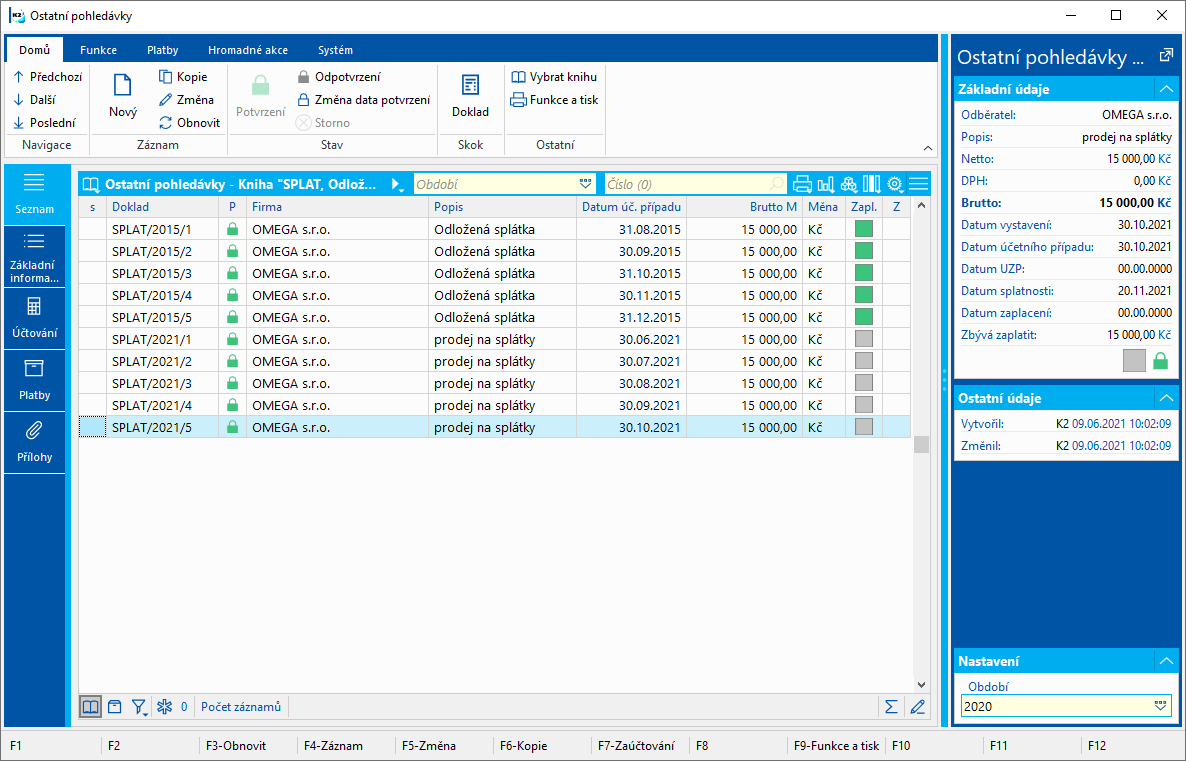Image resolution: width=1186 pixels, height=761 pixels.
Task: Select row SPLAT/2021/2
Action: (x=495, y=361)
